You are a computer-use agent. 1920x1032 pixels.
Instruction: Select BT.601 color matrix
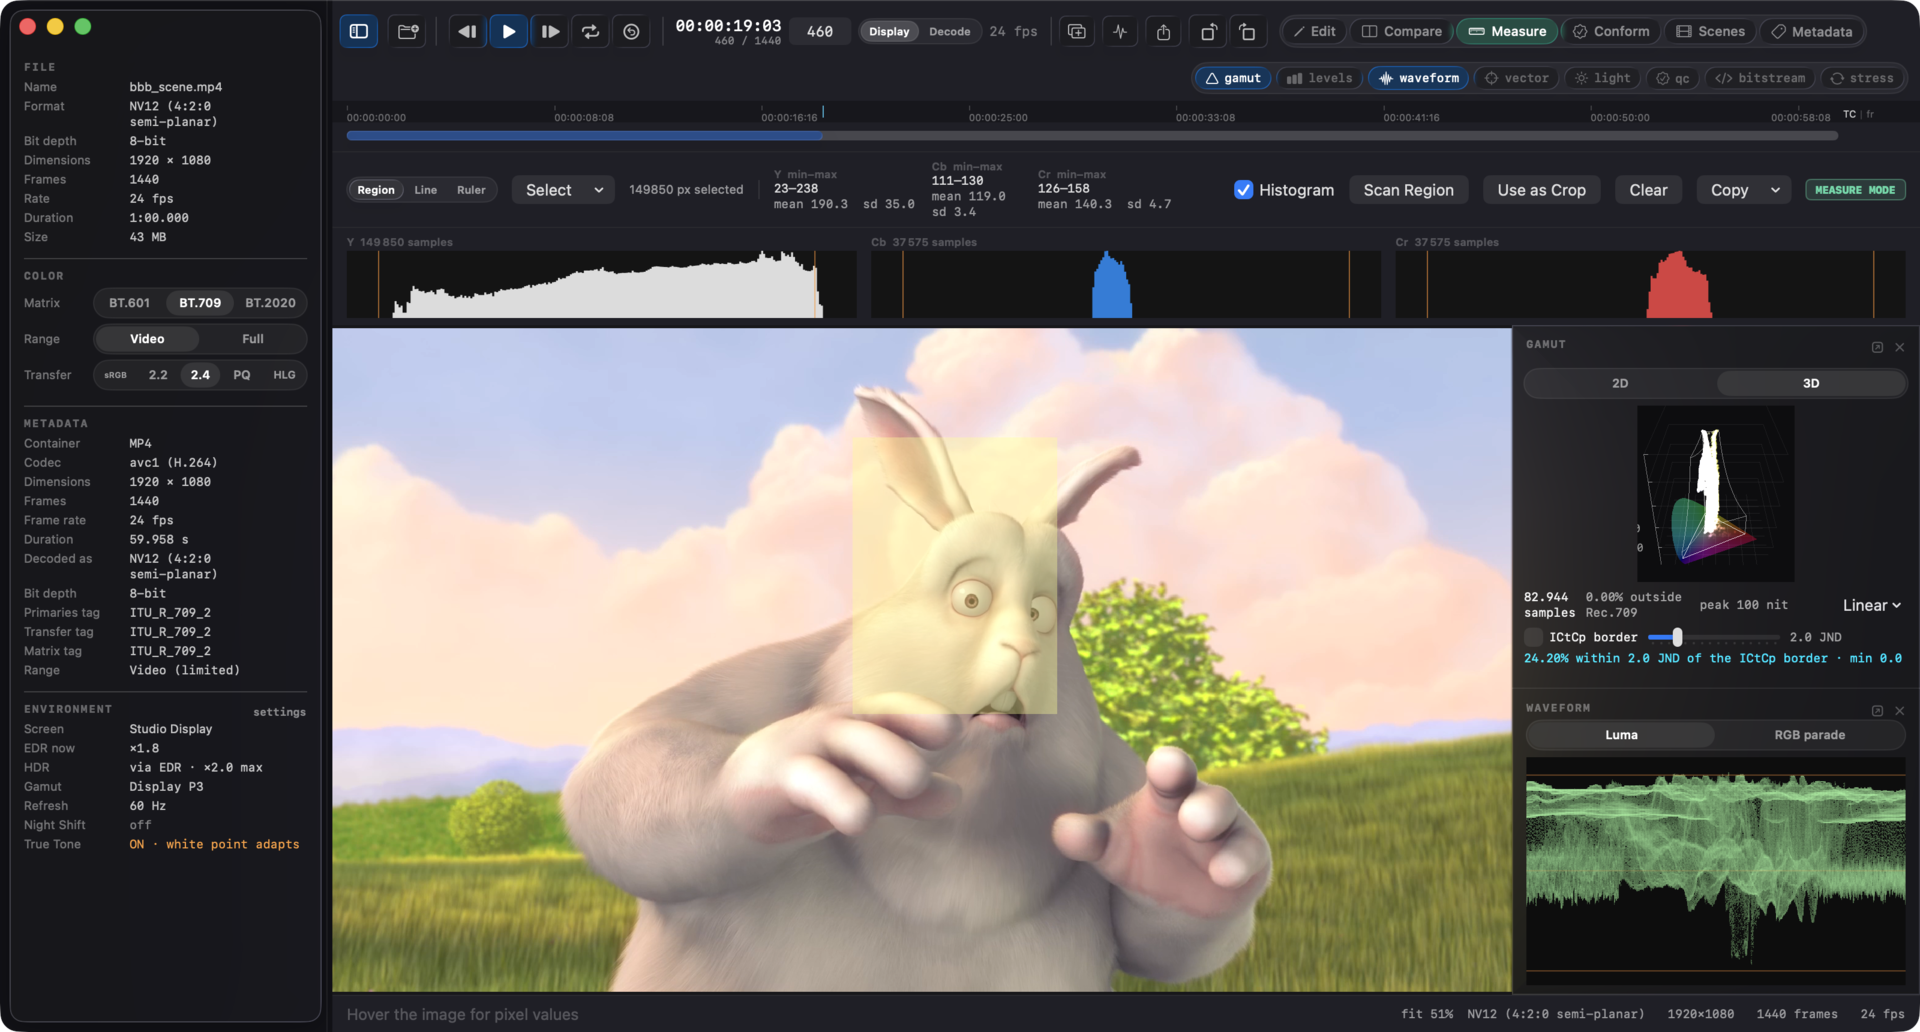coord(129,303)
